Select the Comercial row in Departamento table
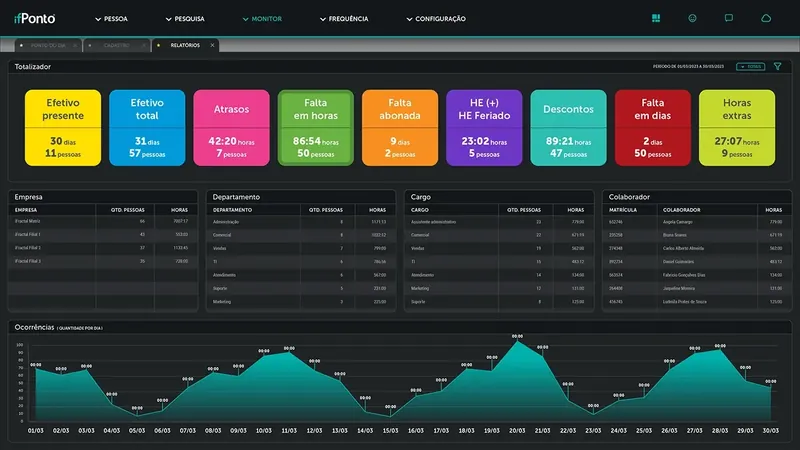Image resolution: width=800 pixels, height=450 pixels. pyautogui.click(x=301, y=235)
